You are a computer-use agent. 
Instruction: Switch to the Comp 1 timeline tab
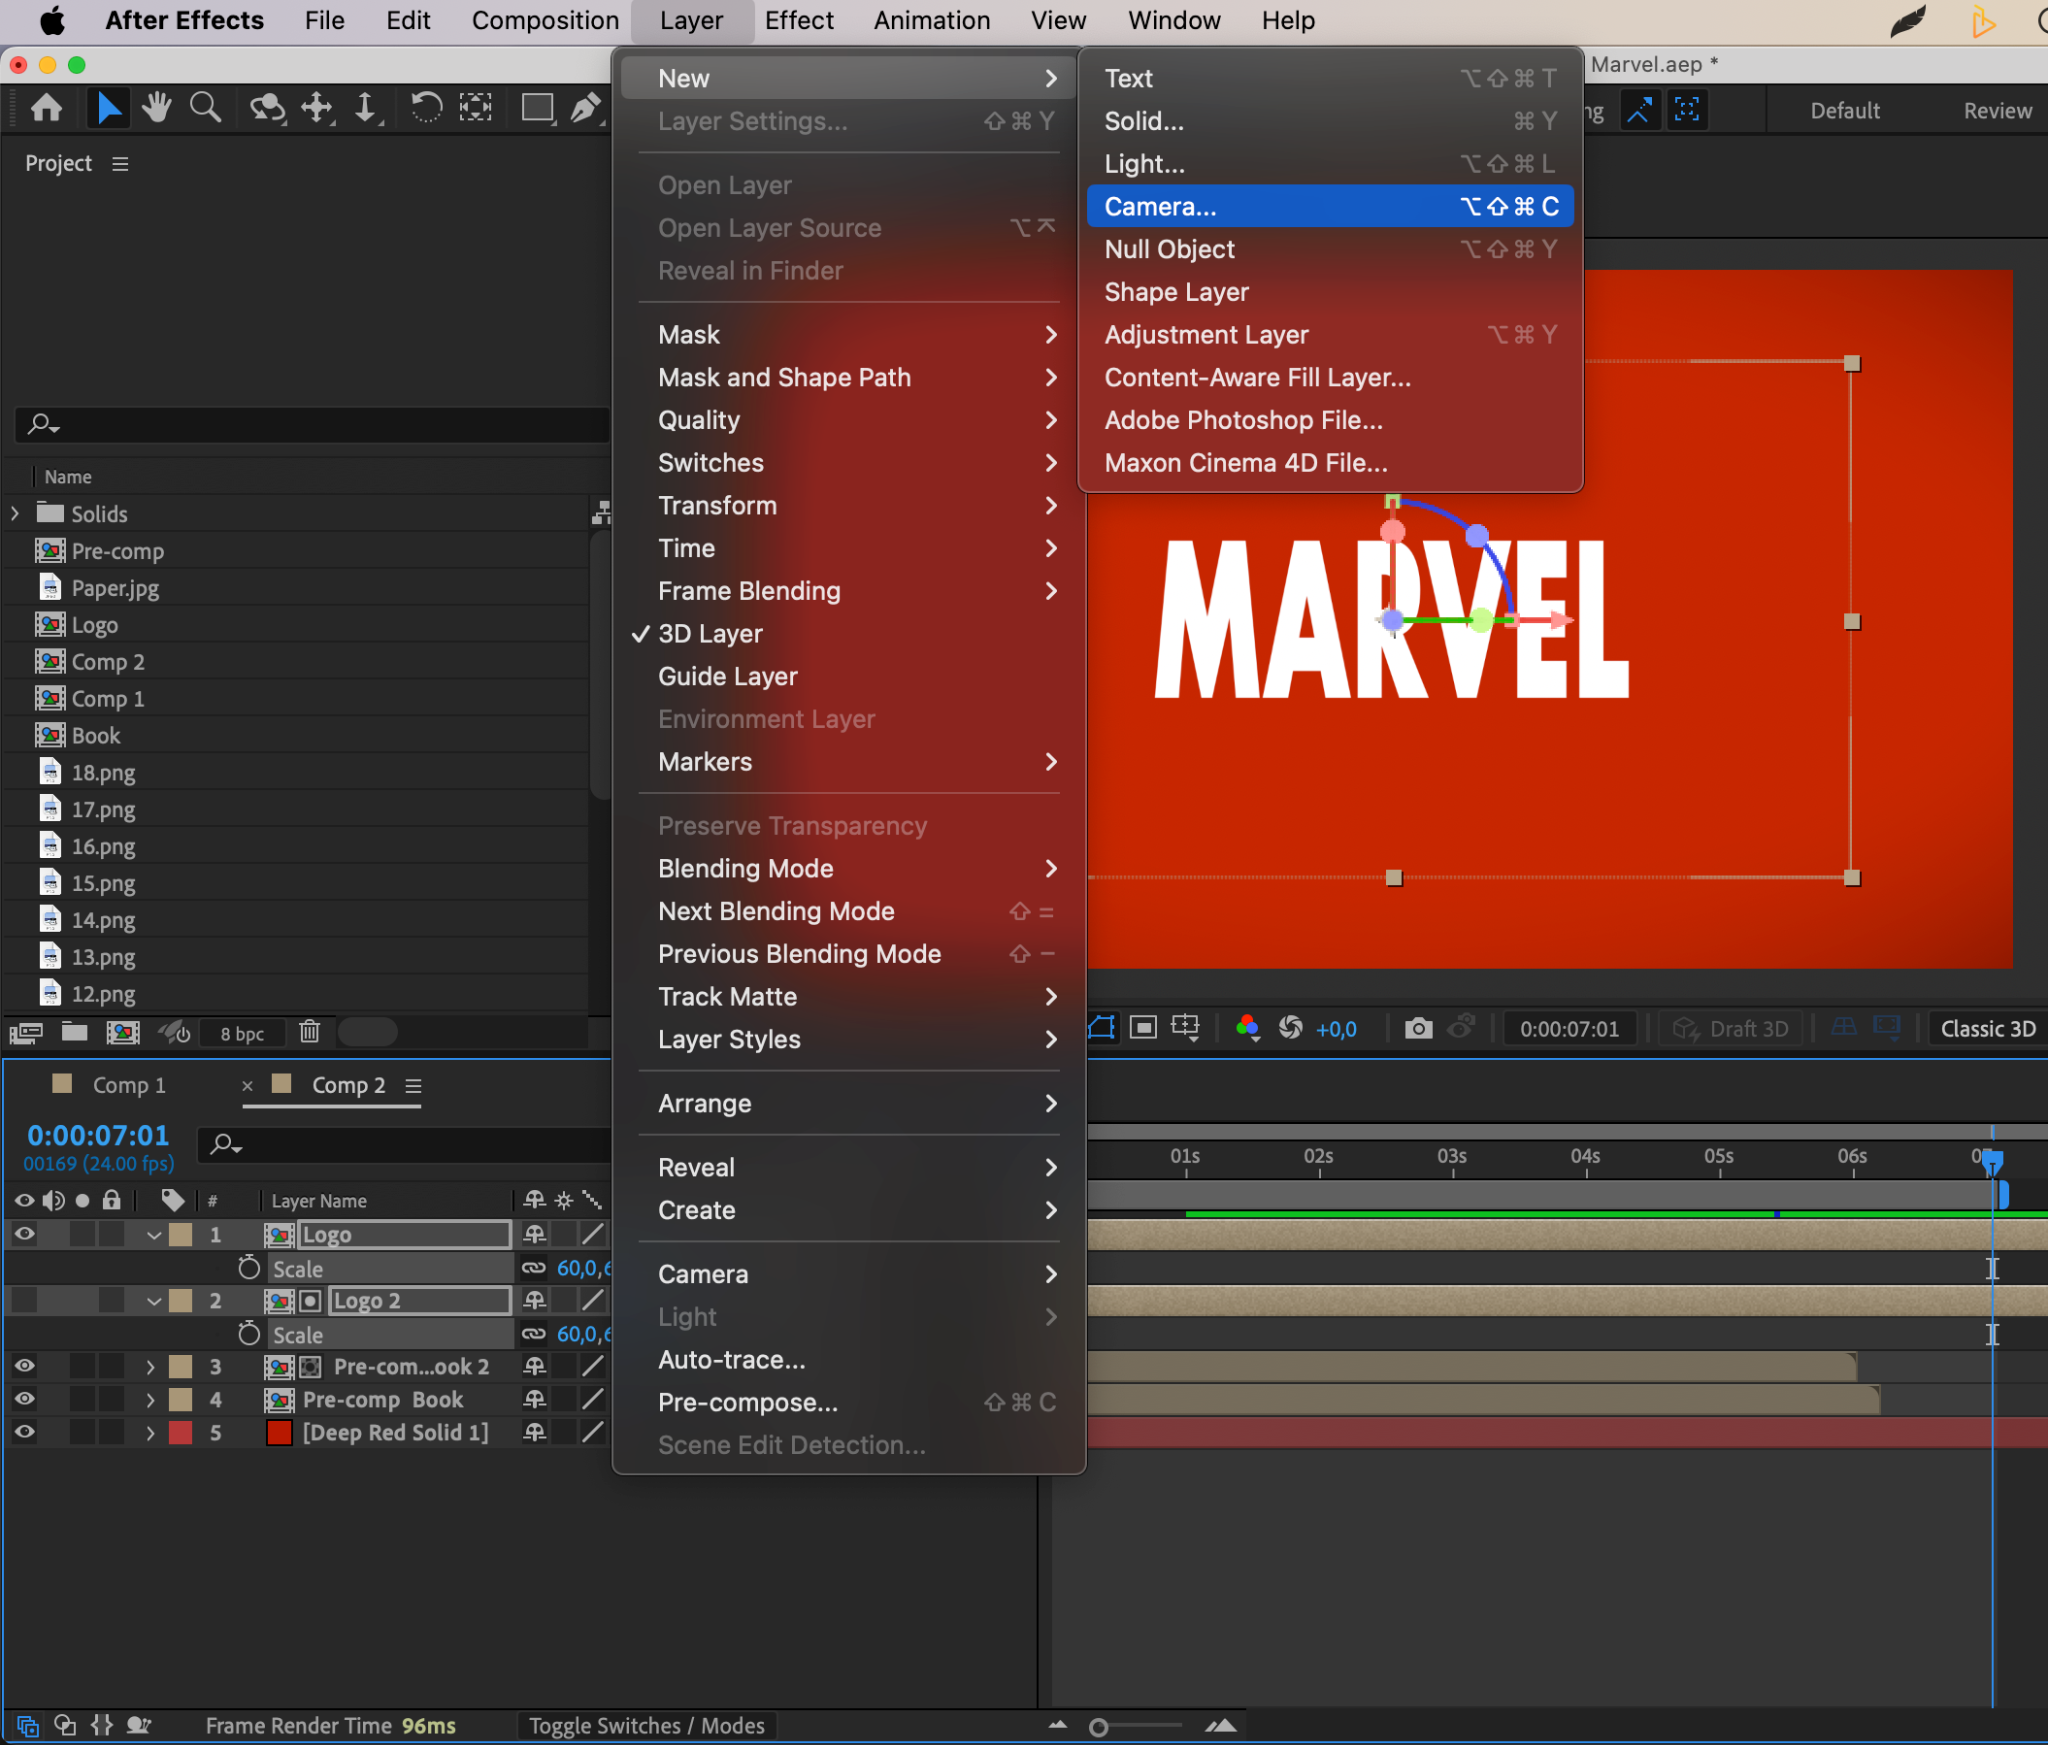pyautogui.click(x=128, y=1085)
